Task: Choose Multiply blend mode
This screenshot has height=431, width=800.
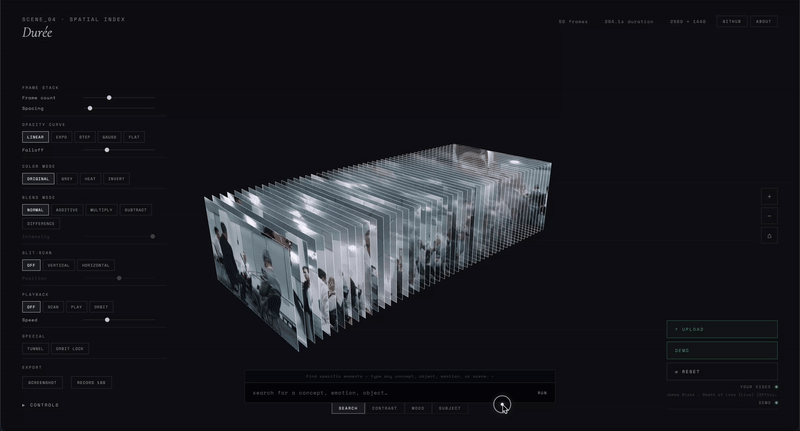Action: pos(101,210)
